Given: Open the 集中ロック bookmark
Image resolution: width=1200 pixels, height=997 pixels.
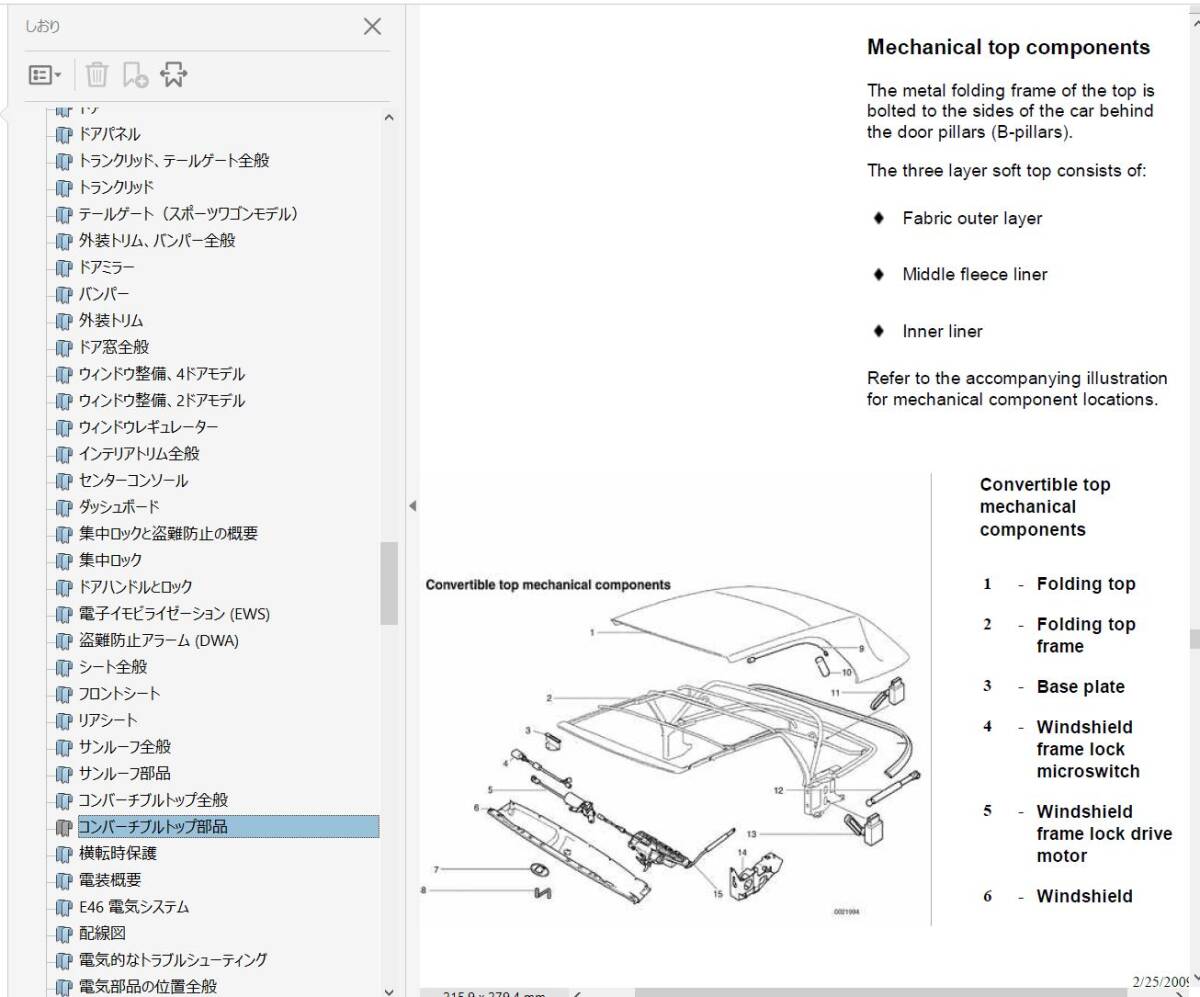Looking at the screenshot, I should click(111, 560).
